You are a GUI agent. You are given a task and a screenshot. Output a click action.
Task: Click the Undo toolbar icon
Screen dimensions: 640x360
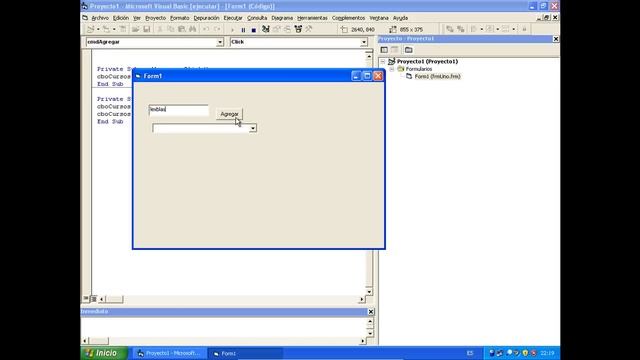click(206, 29)
